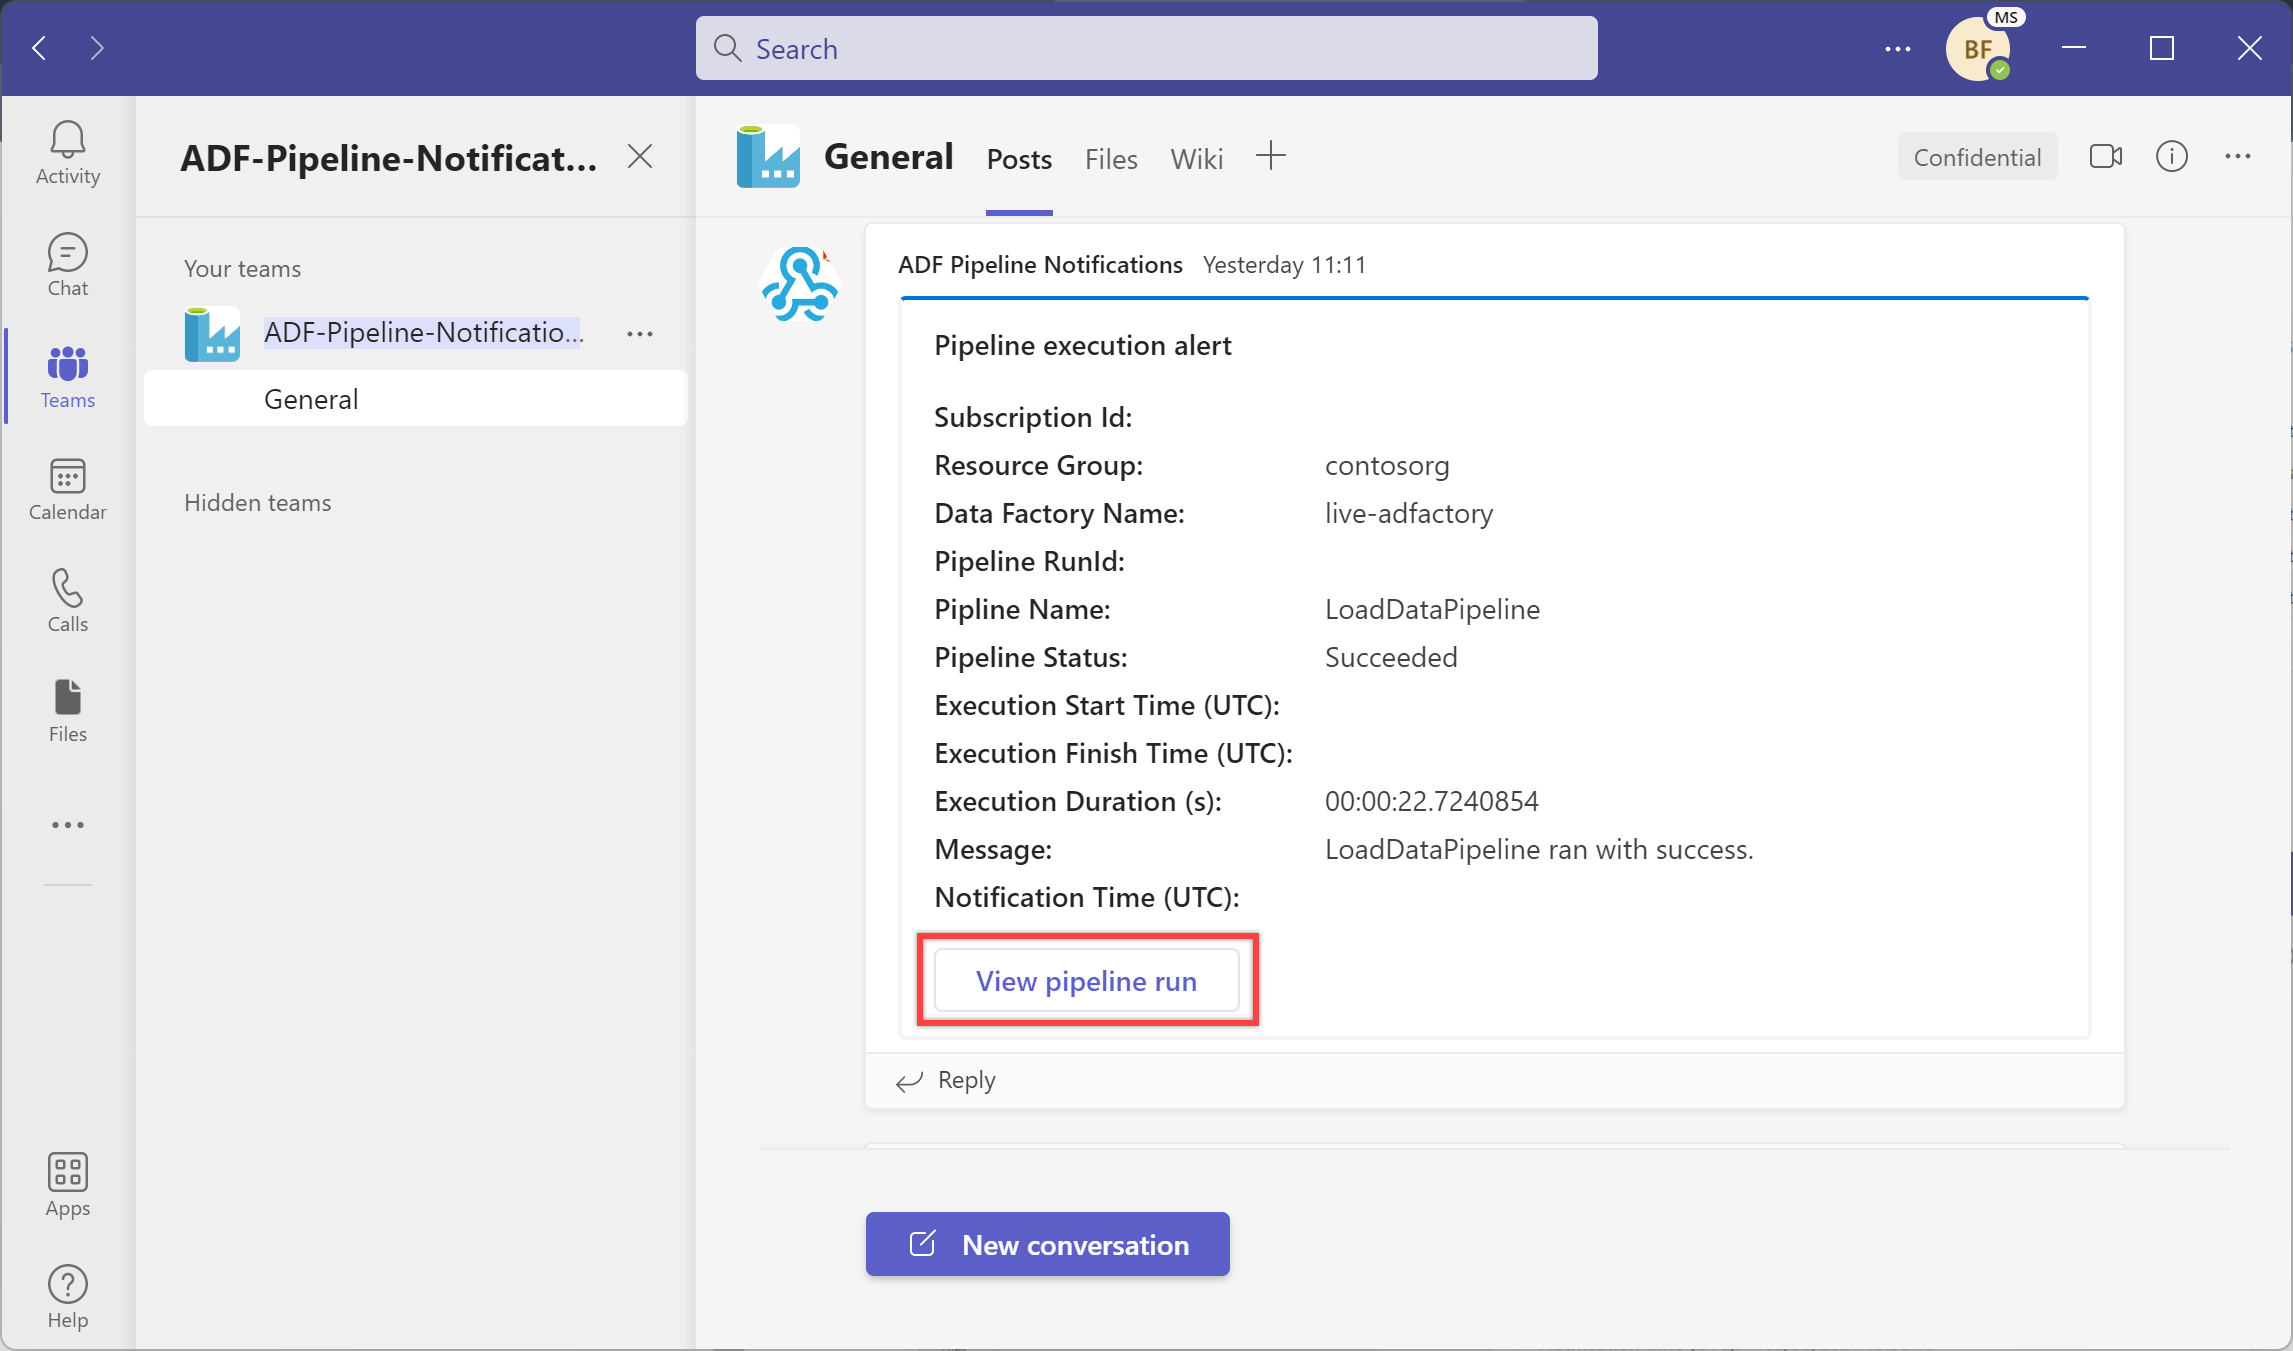Select the Posts tab

(1019, 156)
